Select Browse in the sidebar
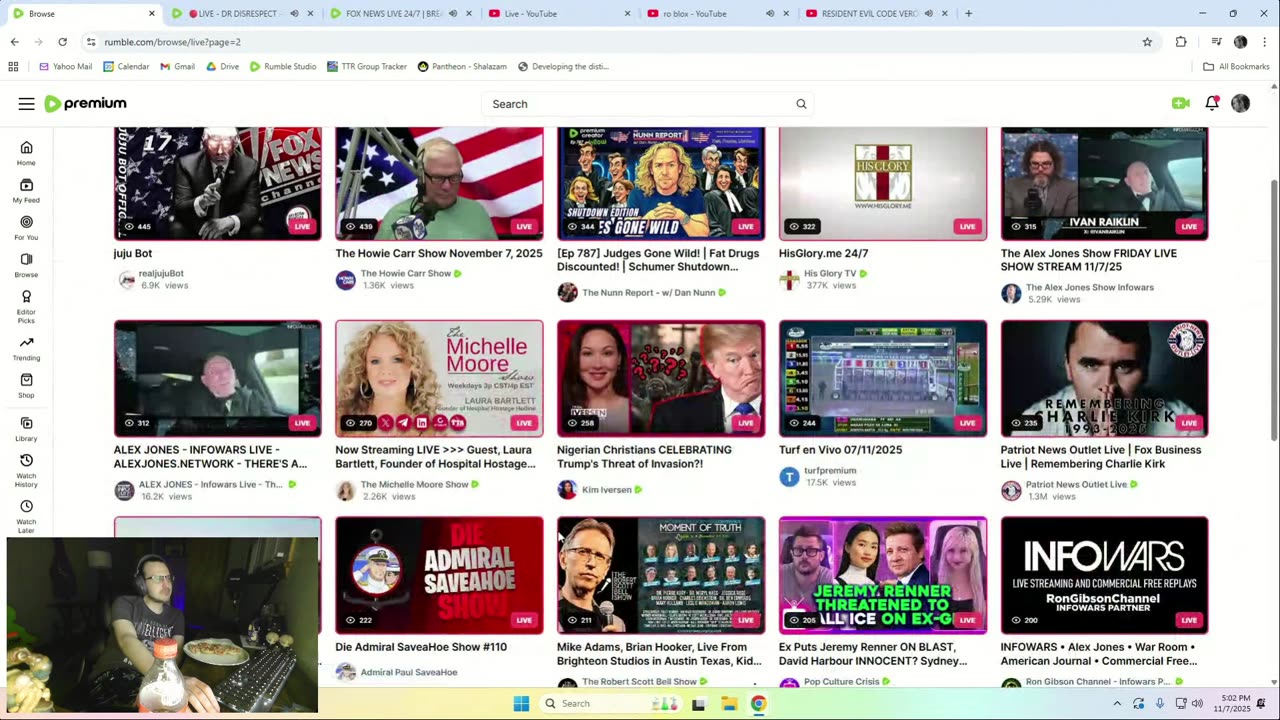 coord(26,265)
